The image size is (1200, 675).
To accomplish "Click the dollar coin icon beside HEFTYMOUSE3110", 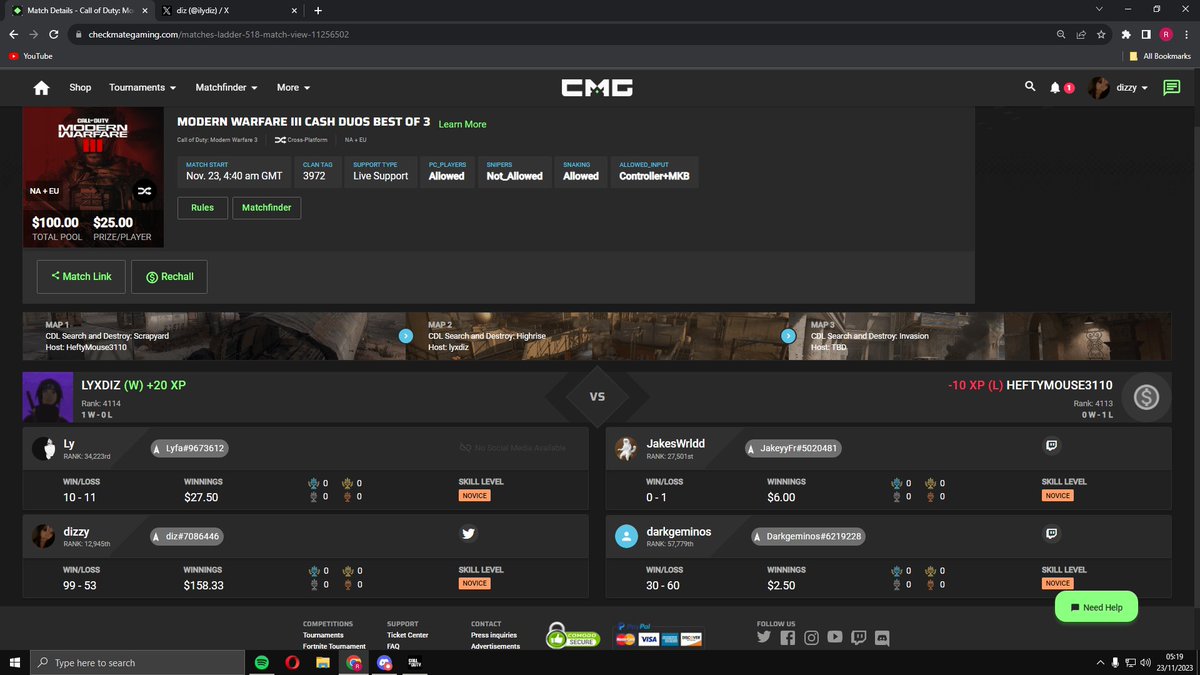I will 1146,398.
